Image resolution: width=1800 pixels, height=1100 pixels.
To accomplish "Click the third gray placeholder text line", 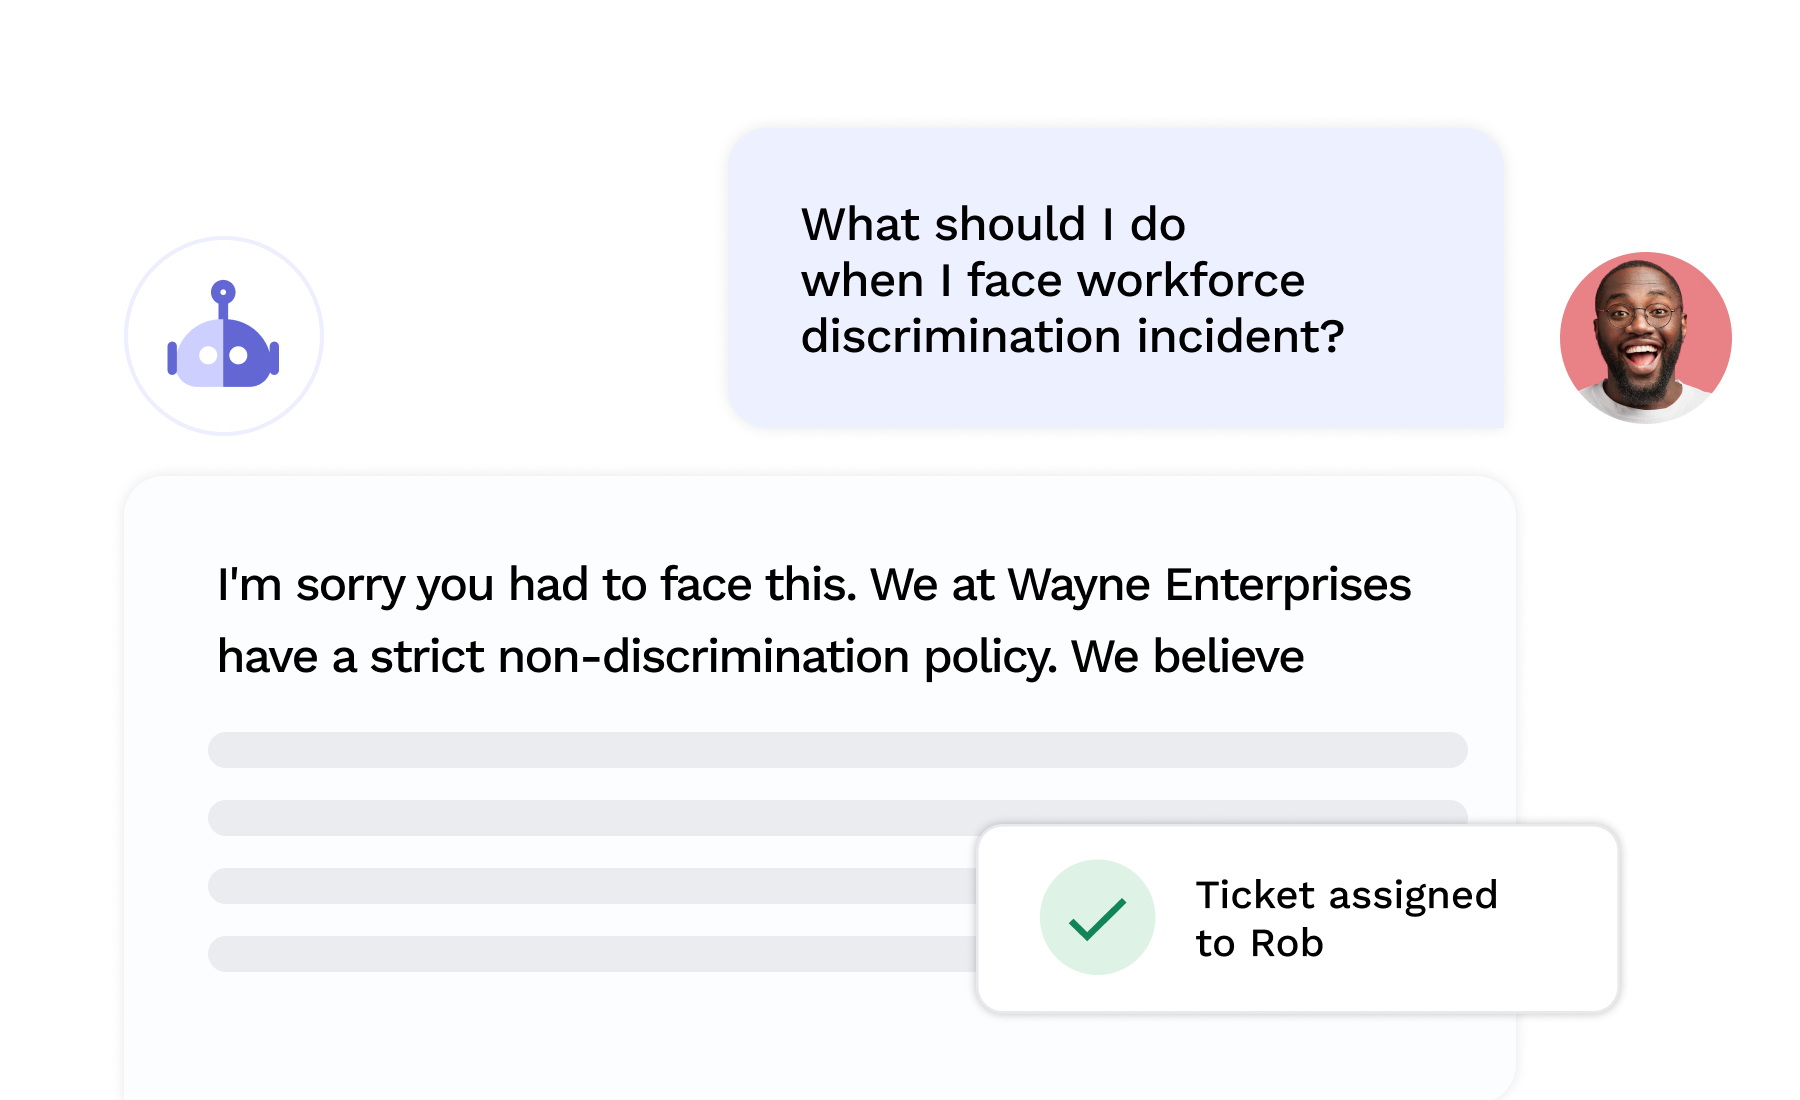I will coord(592,886).
